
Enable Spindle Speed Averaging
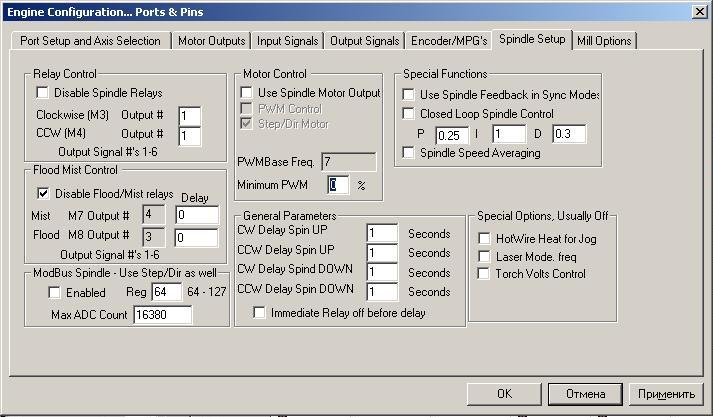tap(408, 153)
